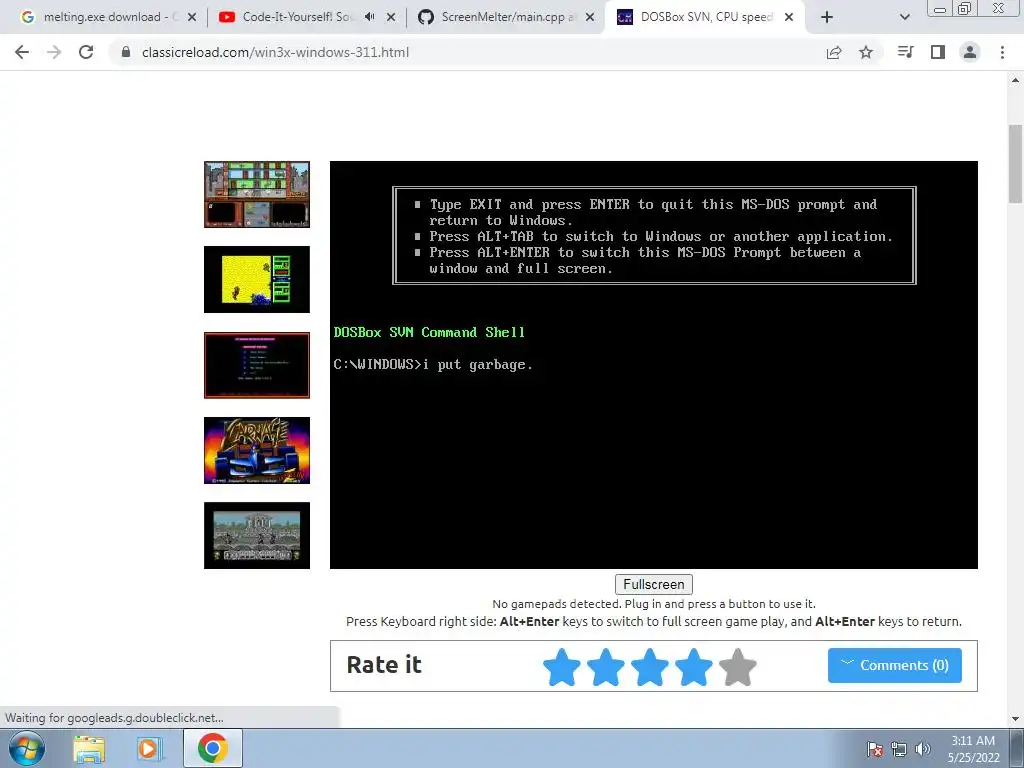
Task: Close the Code-It-Yourself tab
Action: (391, 17)
